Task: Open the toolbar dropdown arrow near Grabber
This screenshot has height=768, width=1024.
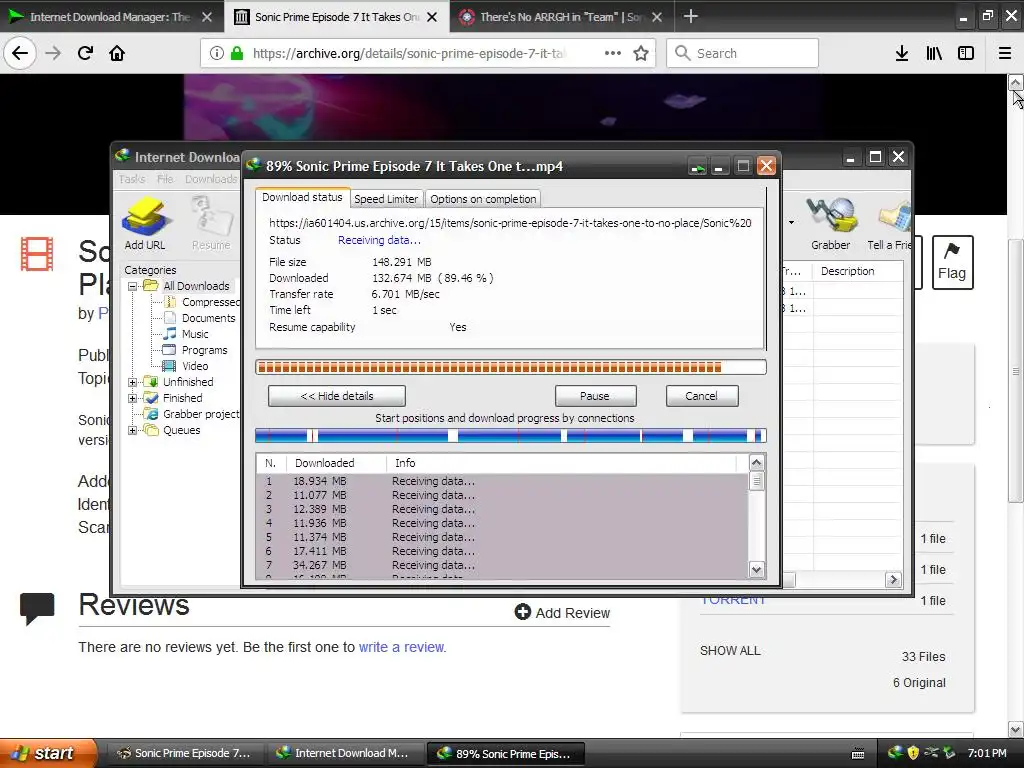Action: [x=792, y=223]
